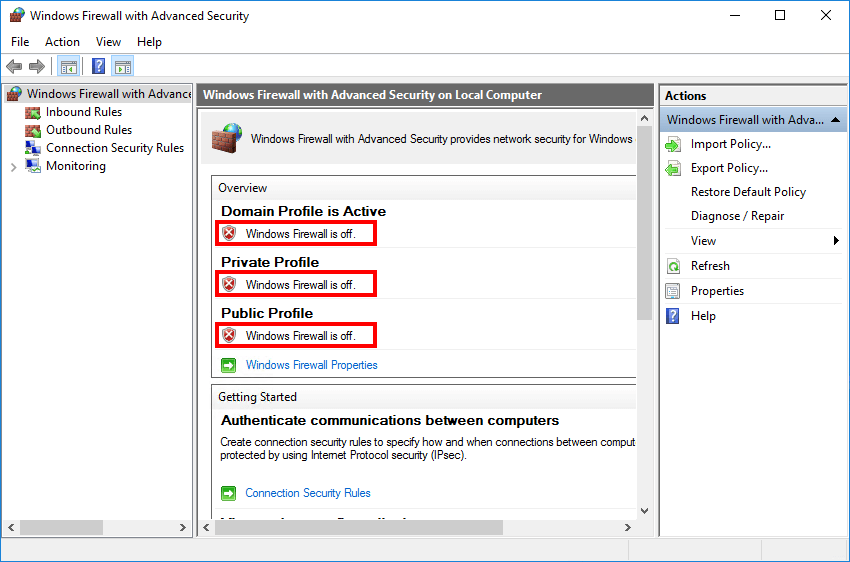Expand the Monitoring tree node
This screenshot has width=850, height=562.
pos(14,167)
